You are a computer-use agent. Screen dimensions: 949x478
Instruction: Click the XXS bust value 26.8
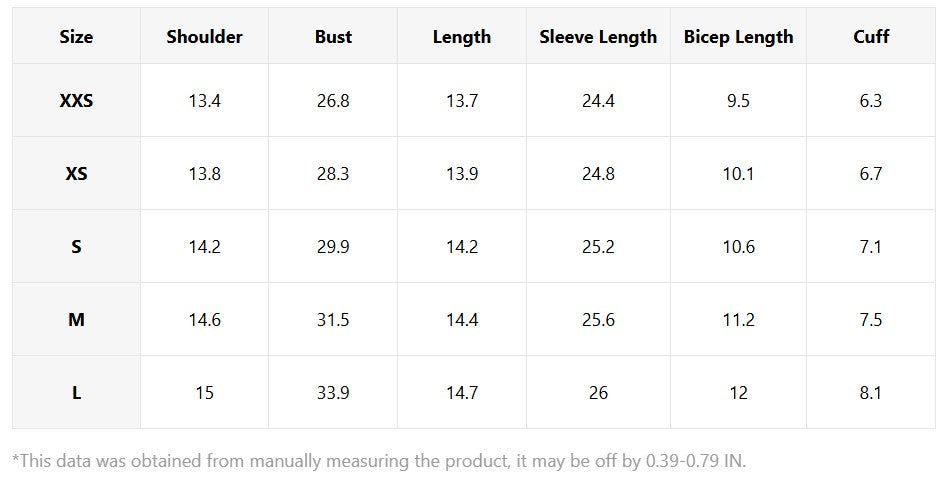click(x=333, y=101)
